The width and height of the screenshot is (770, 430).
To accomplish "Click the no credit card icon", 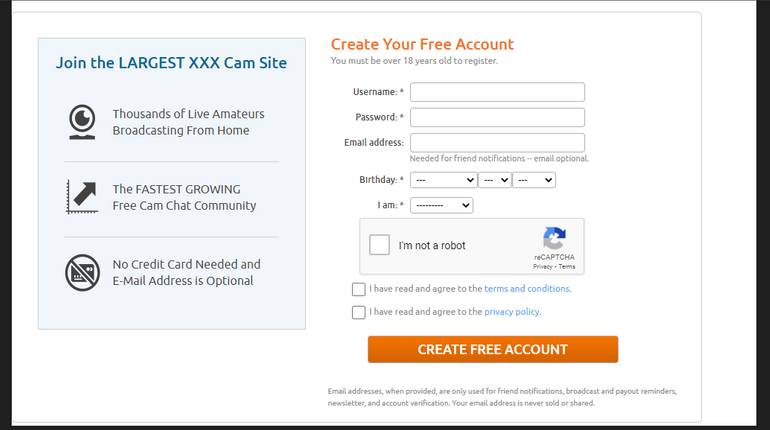I will tap(82, 272).
